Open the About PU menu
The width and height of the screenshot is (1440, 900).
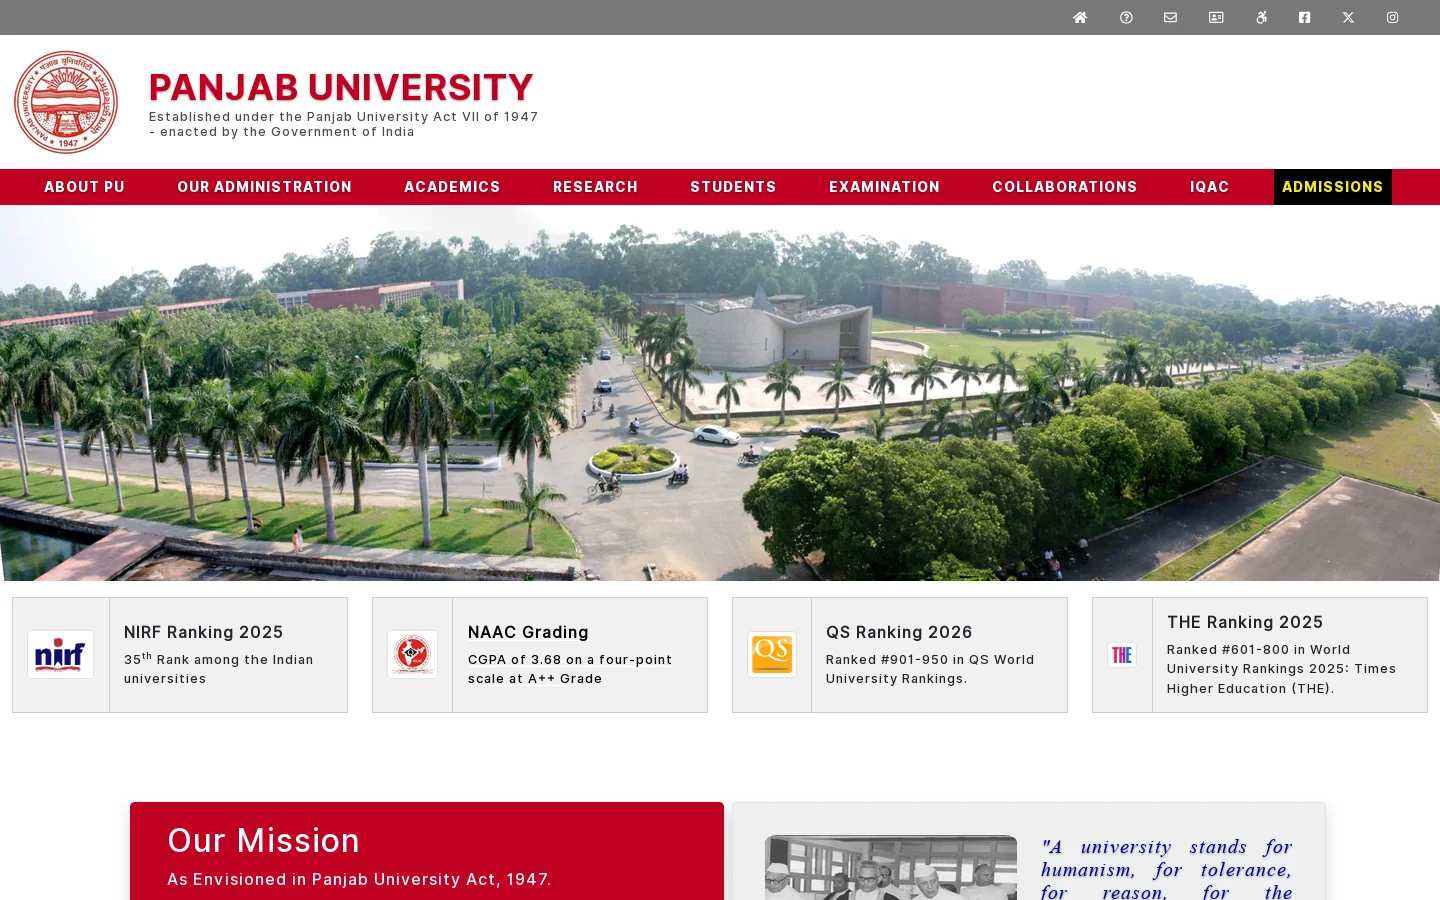(x=84, y=187)
